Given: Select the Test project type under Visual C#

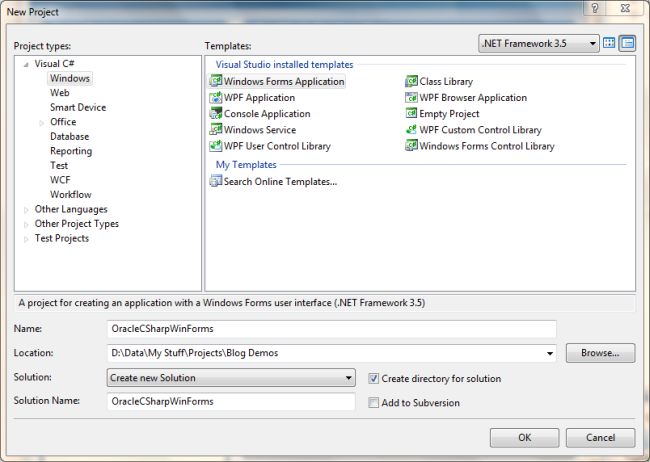Looking at the screenshot, I should click(59, 165).
